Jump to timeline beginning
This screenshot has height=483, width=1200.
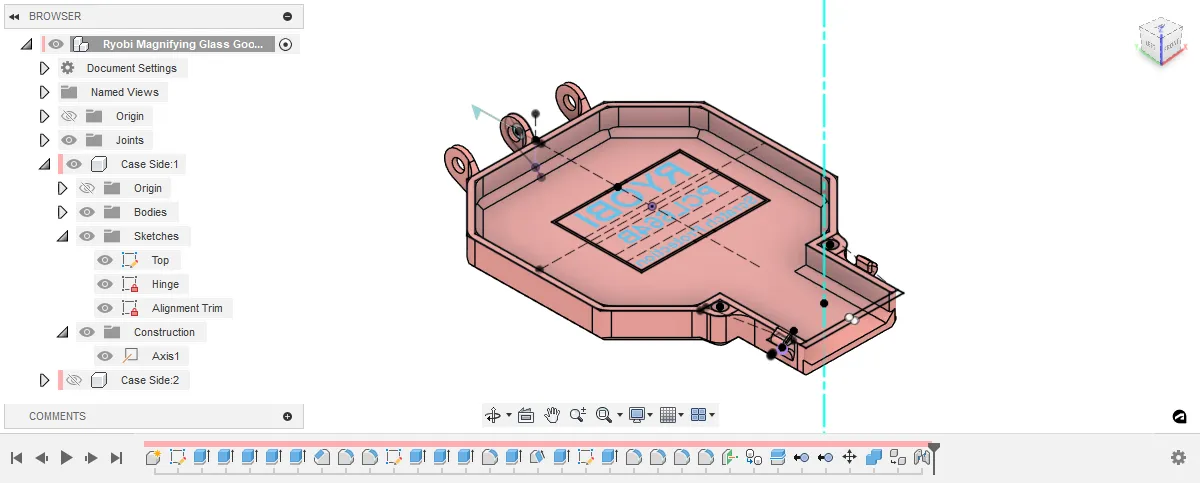pyautogui.click(x=17, y=458)
